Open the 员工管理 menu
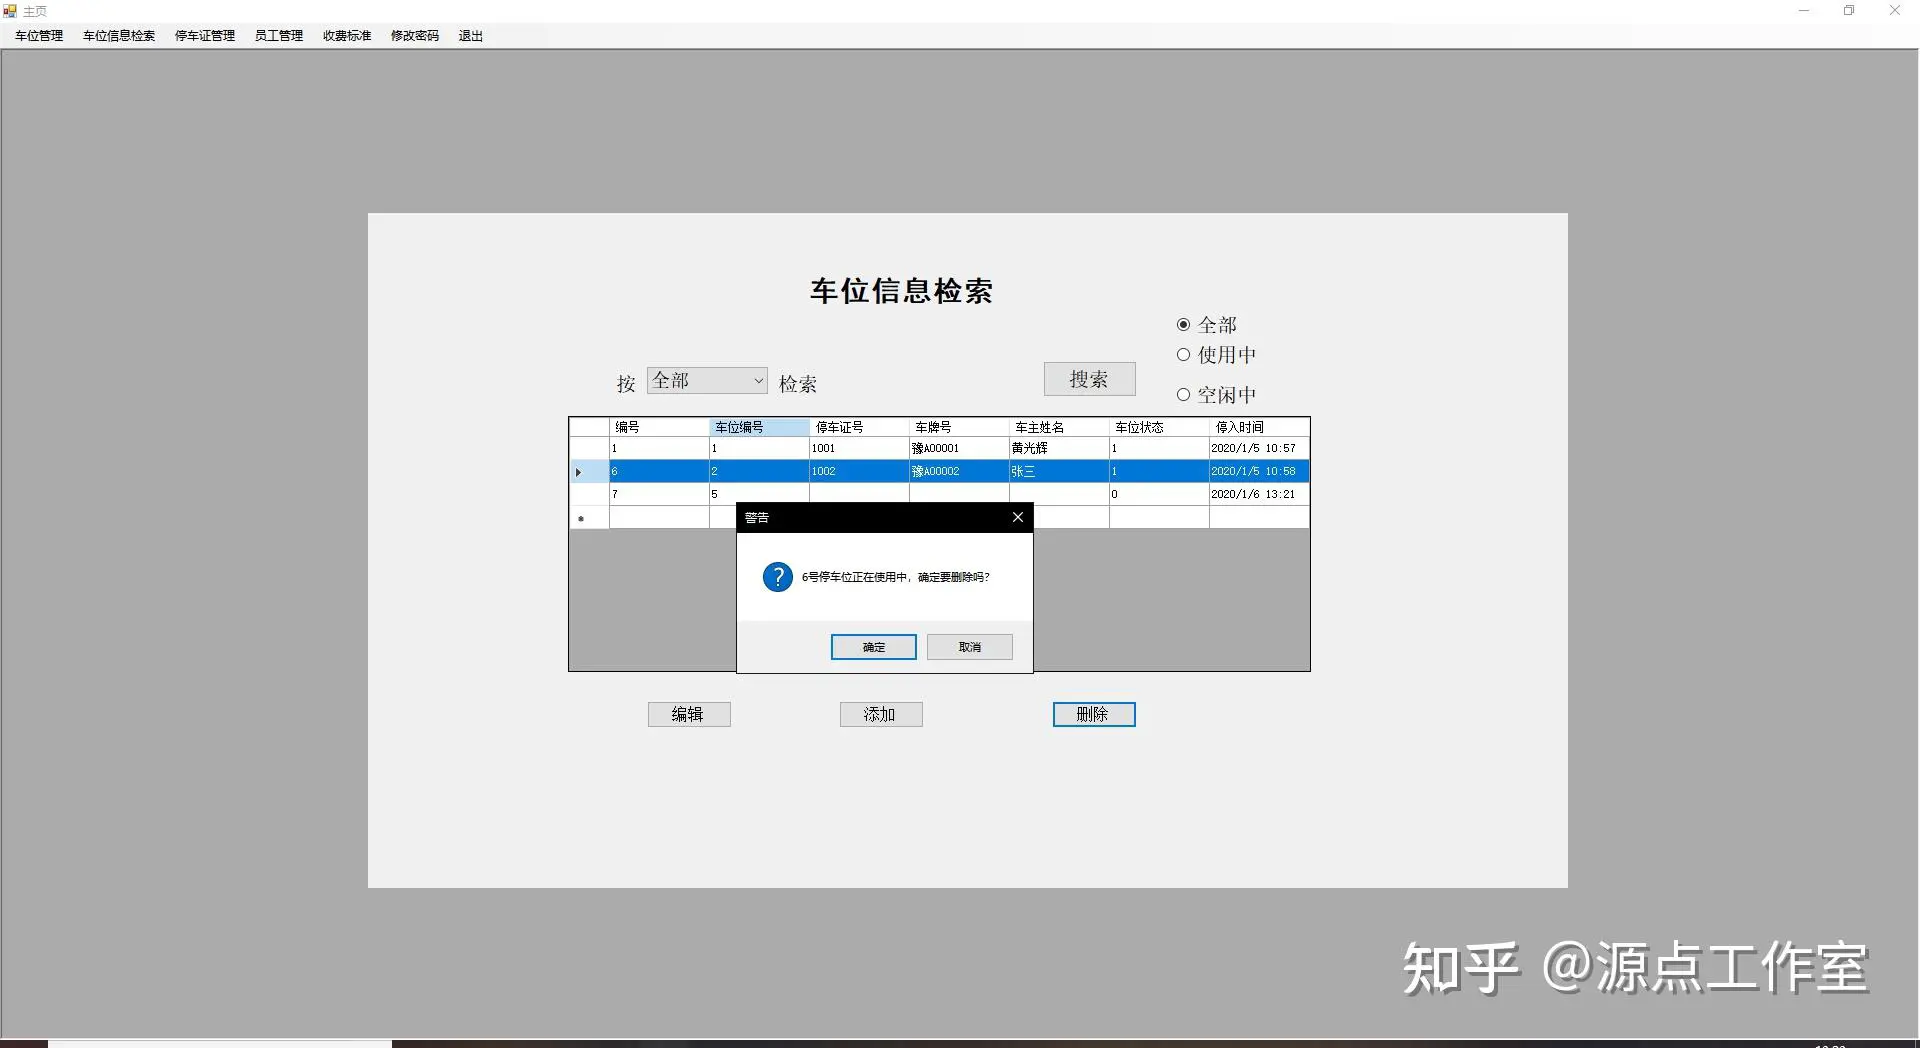The height and width of the screenshot is (1048, 1920). coord(279,36)
